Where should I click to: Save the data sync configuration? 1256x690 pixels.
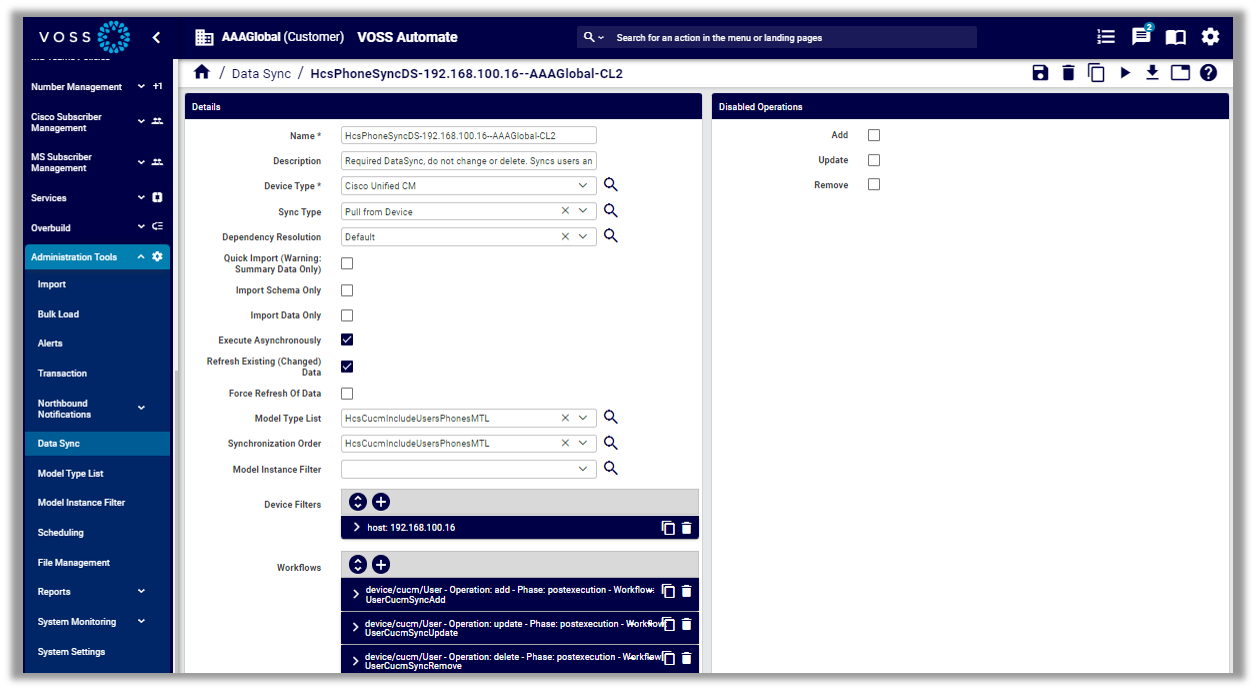click(1040, 72)
